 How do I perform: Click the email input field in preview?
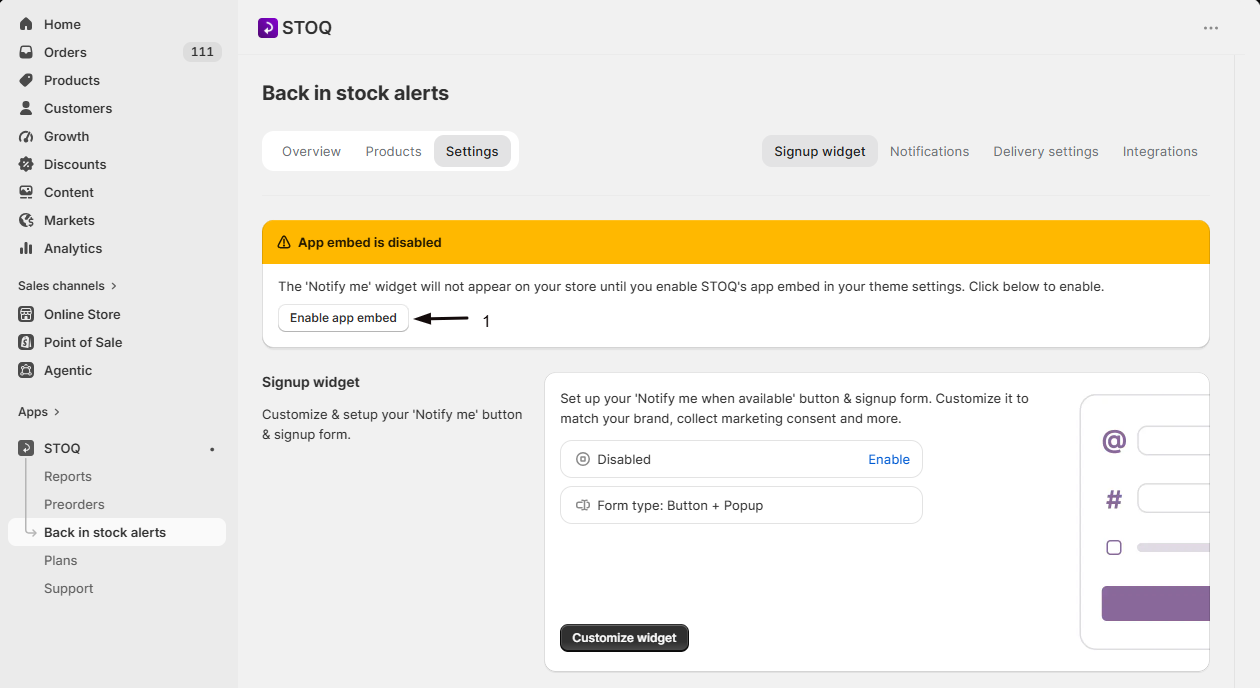(1174, 441)
